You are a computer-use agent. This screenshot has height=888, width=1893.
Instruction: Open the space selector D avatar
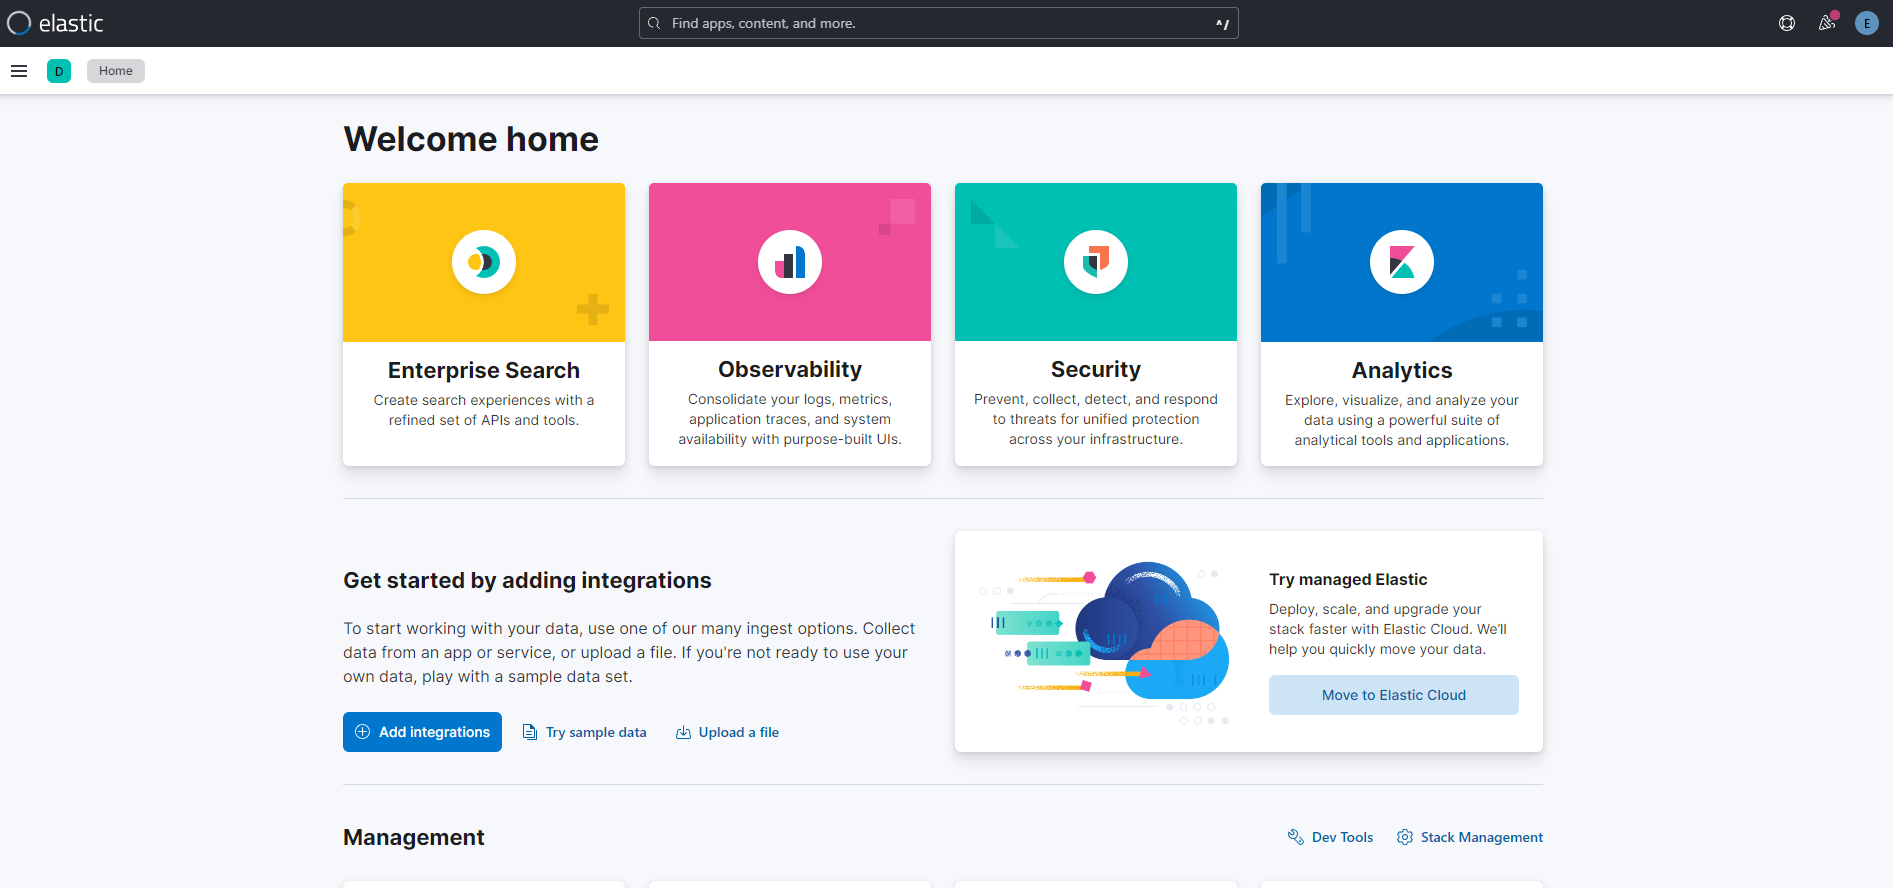(x=59, y=71)
